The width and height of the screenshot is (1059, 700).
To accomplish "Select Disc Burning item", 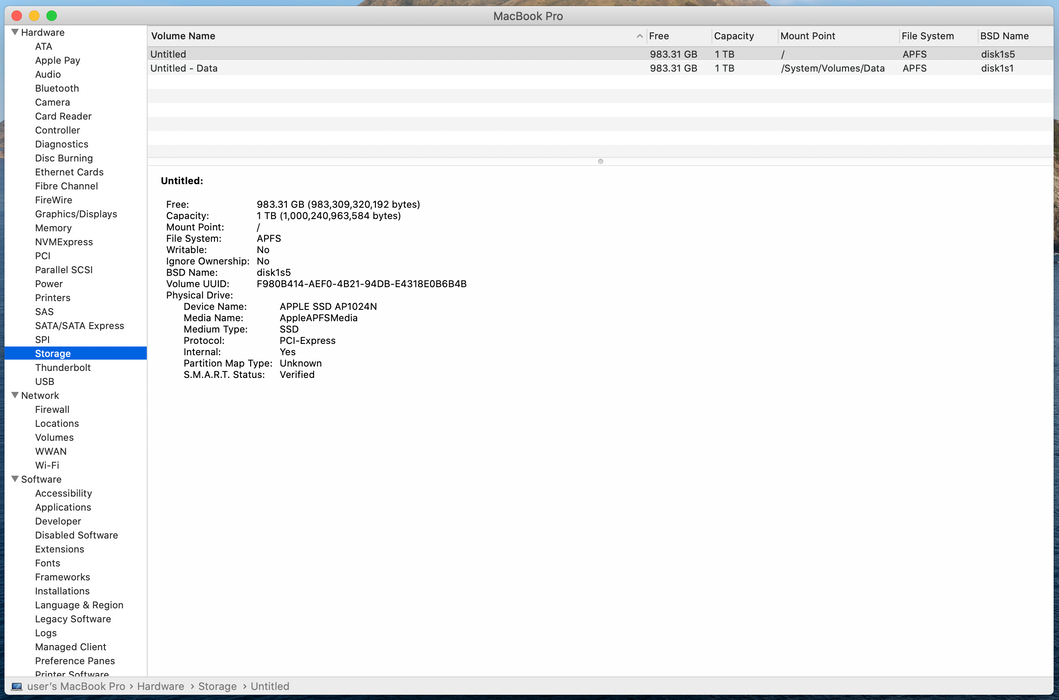I will pos(64,158).
